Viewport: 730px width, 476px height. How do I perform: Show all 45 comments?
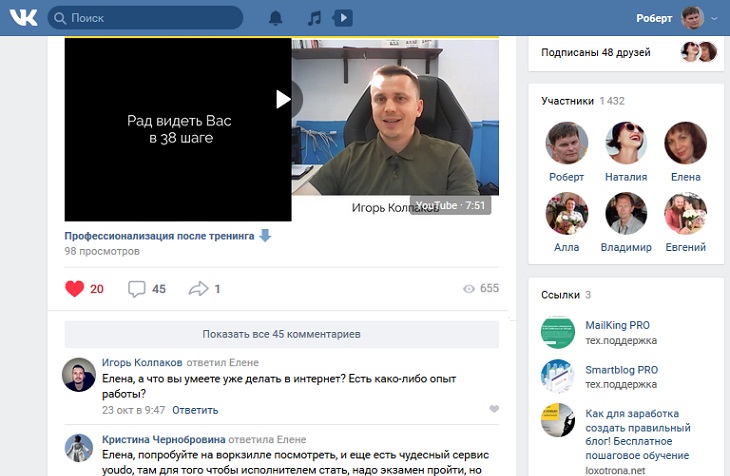pos(282,334)
